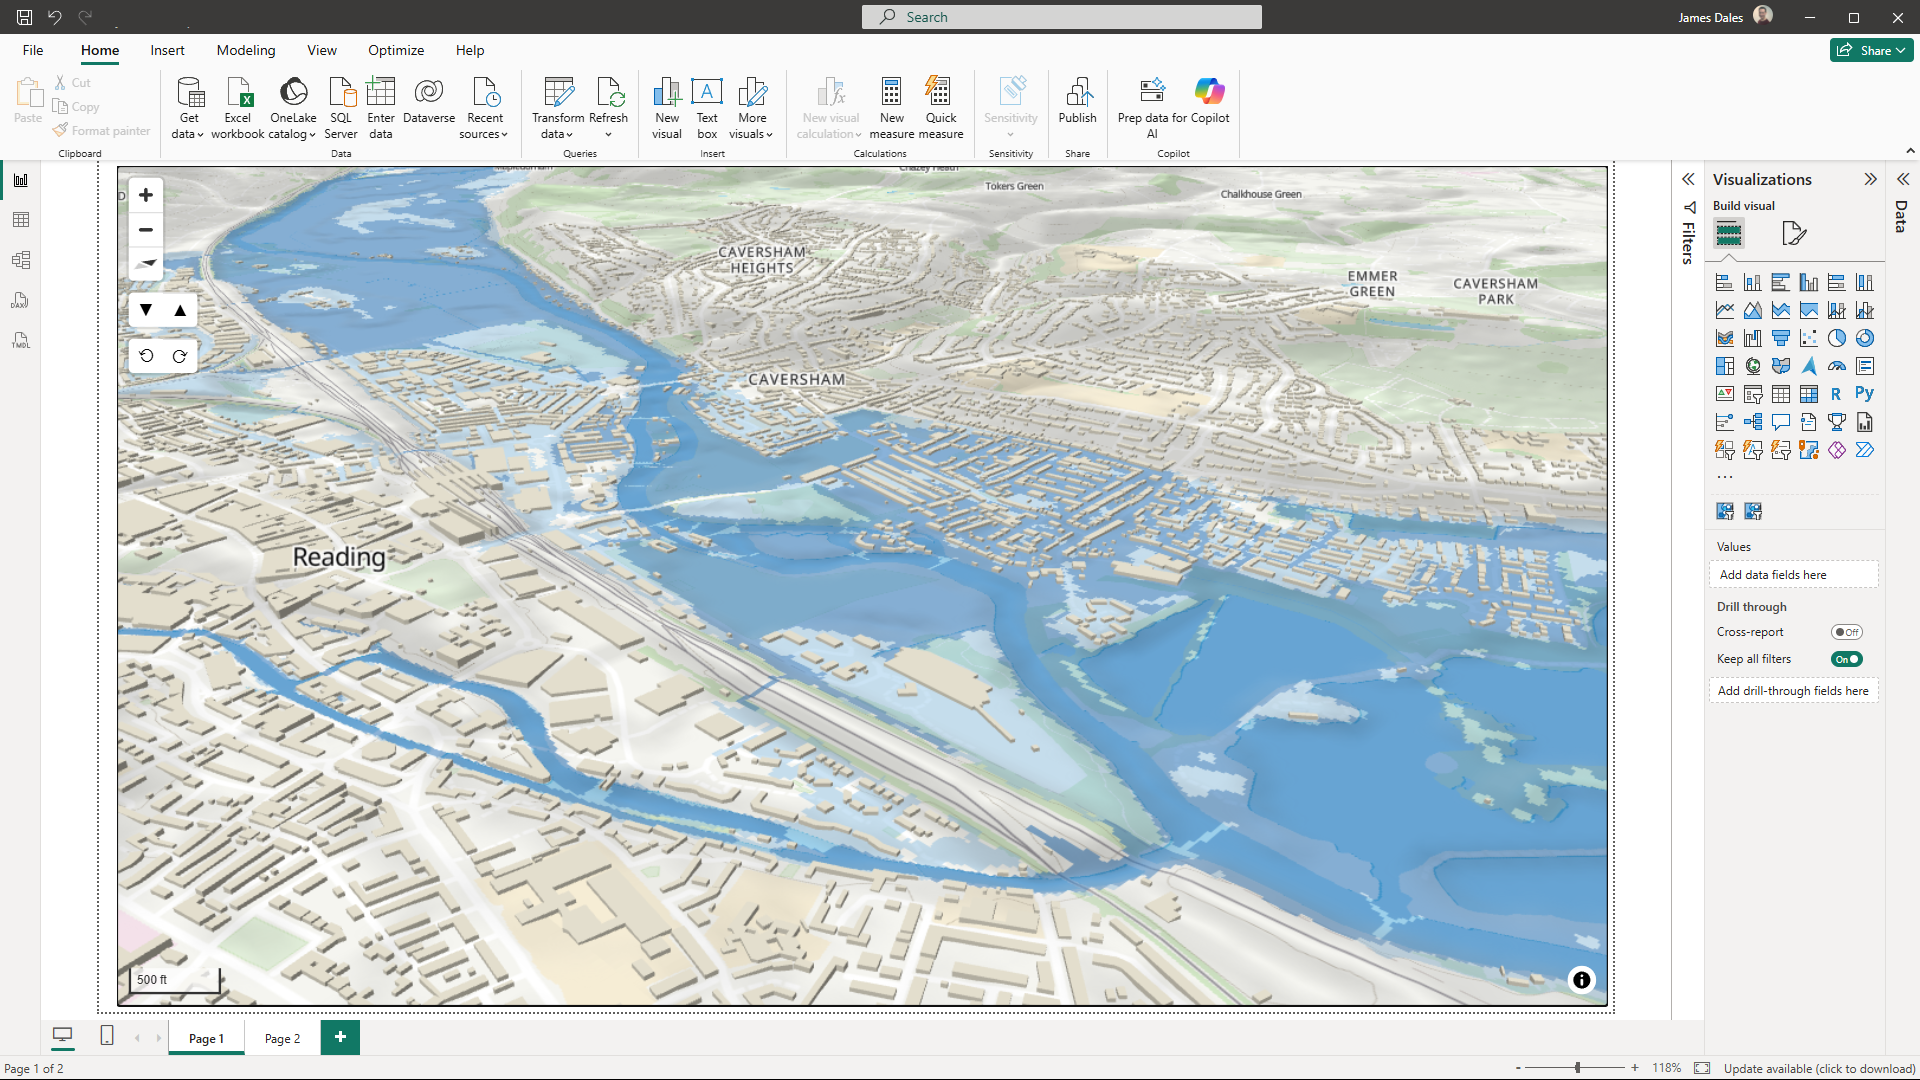Click the Update available download link
The height and width of the screenshot is (1080, 1920).
point(1819,1068)
